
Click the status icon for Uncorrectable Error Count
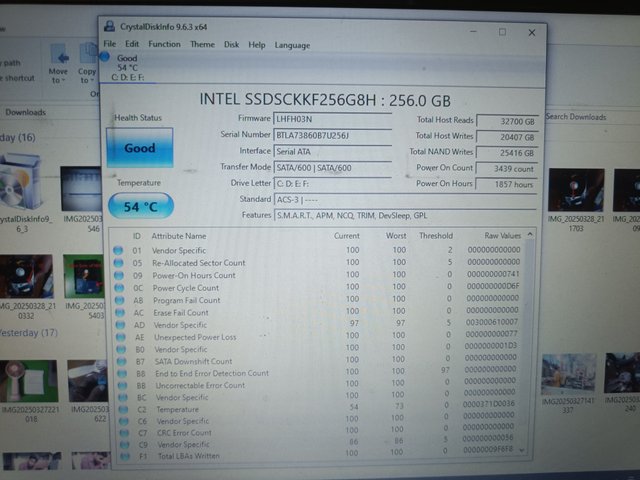122,385
